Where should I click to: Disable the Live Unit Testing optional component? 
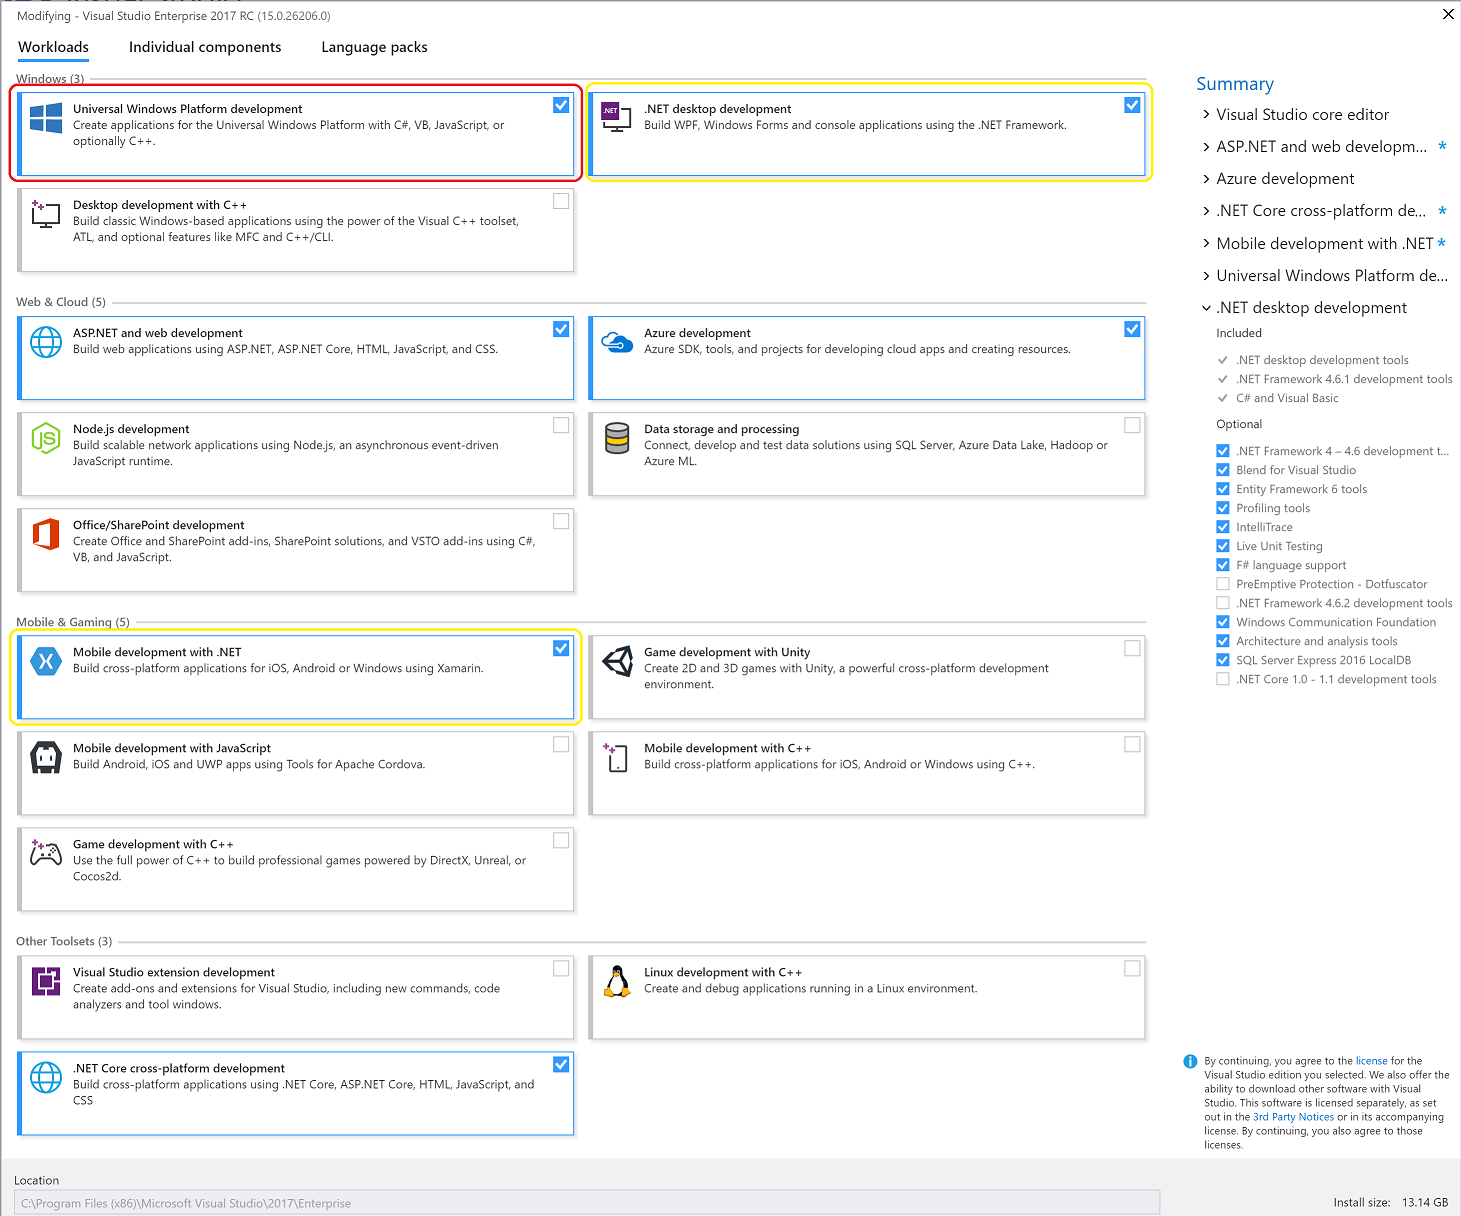(1222, 546)
